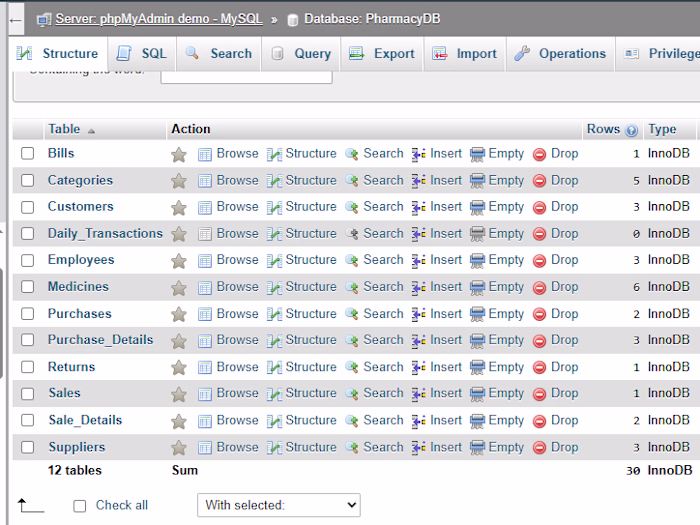The width and height of the screenshot is (700, 525).
Task: Click the left vertical scrollbar
Action: pyautogui.click(x=2, y=324)
